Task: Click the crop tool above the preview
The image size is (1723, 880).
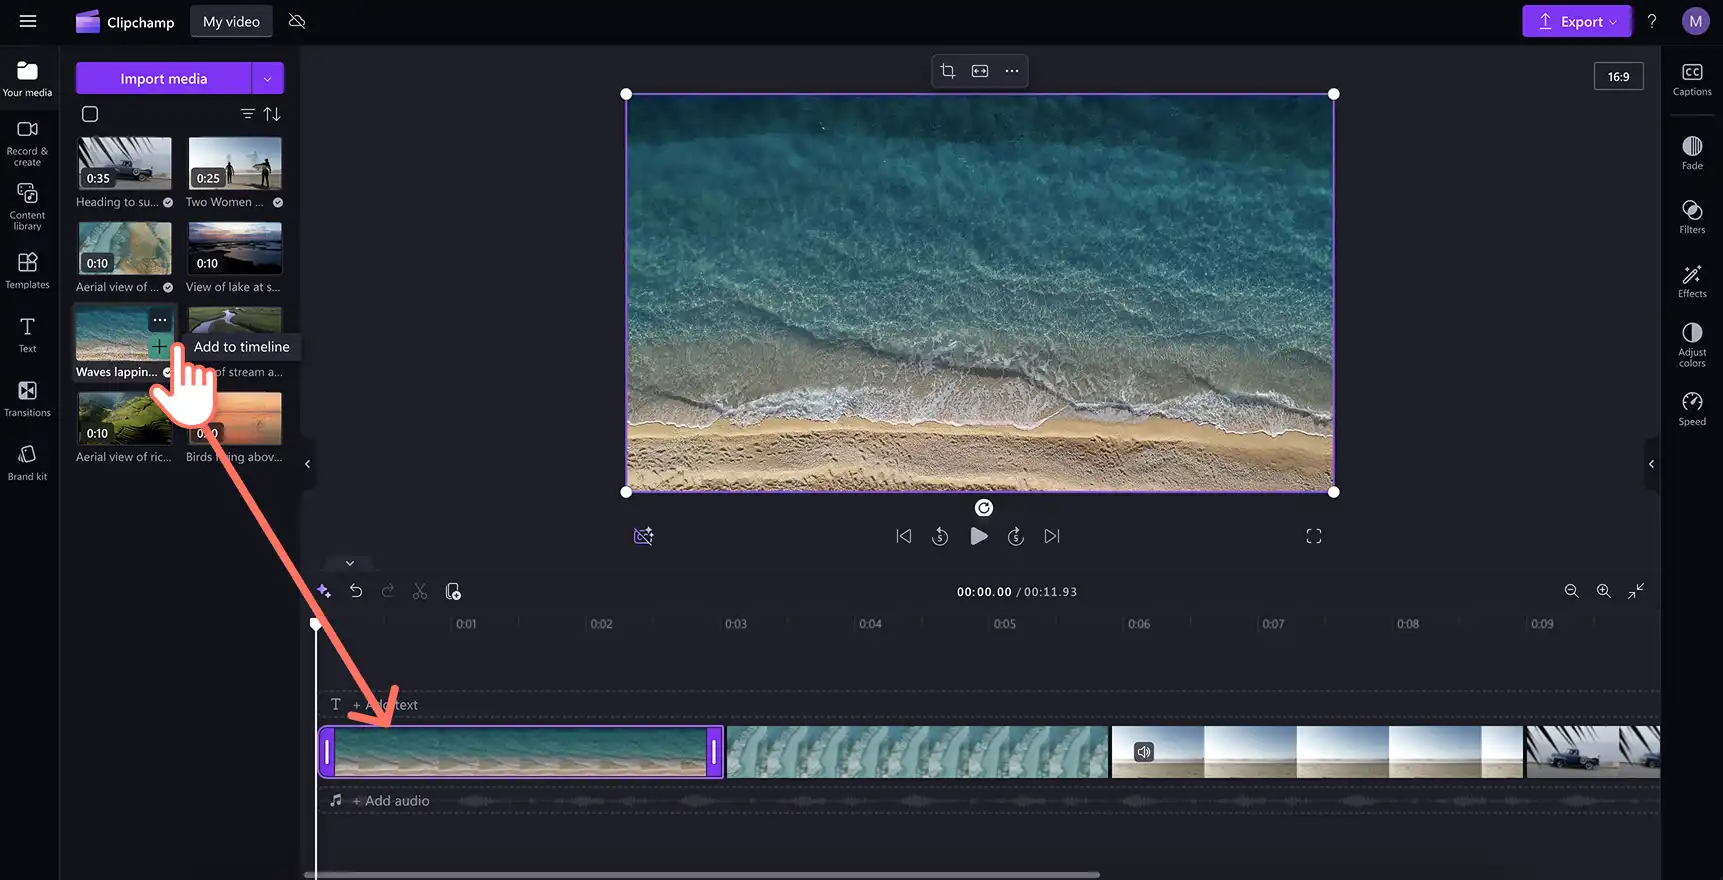Action: [x=948, y=71]
